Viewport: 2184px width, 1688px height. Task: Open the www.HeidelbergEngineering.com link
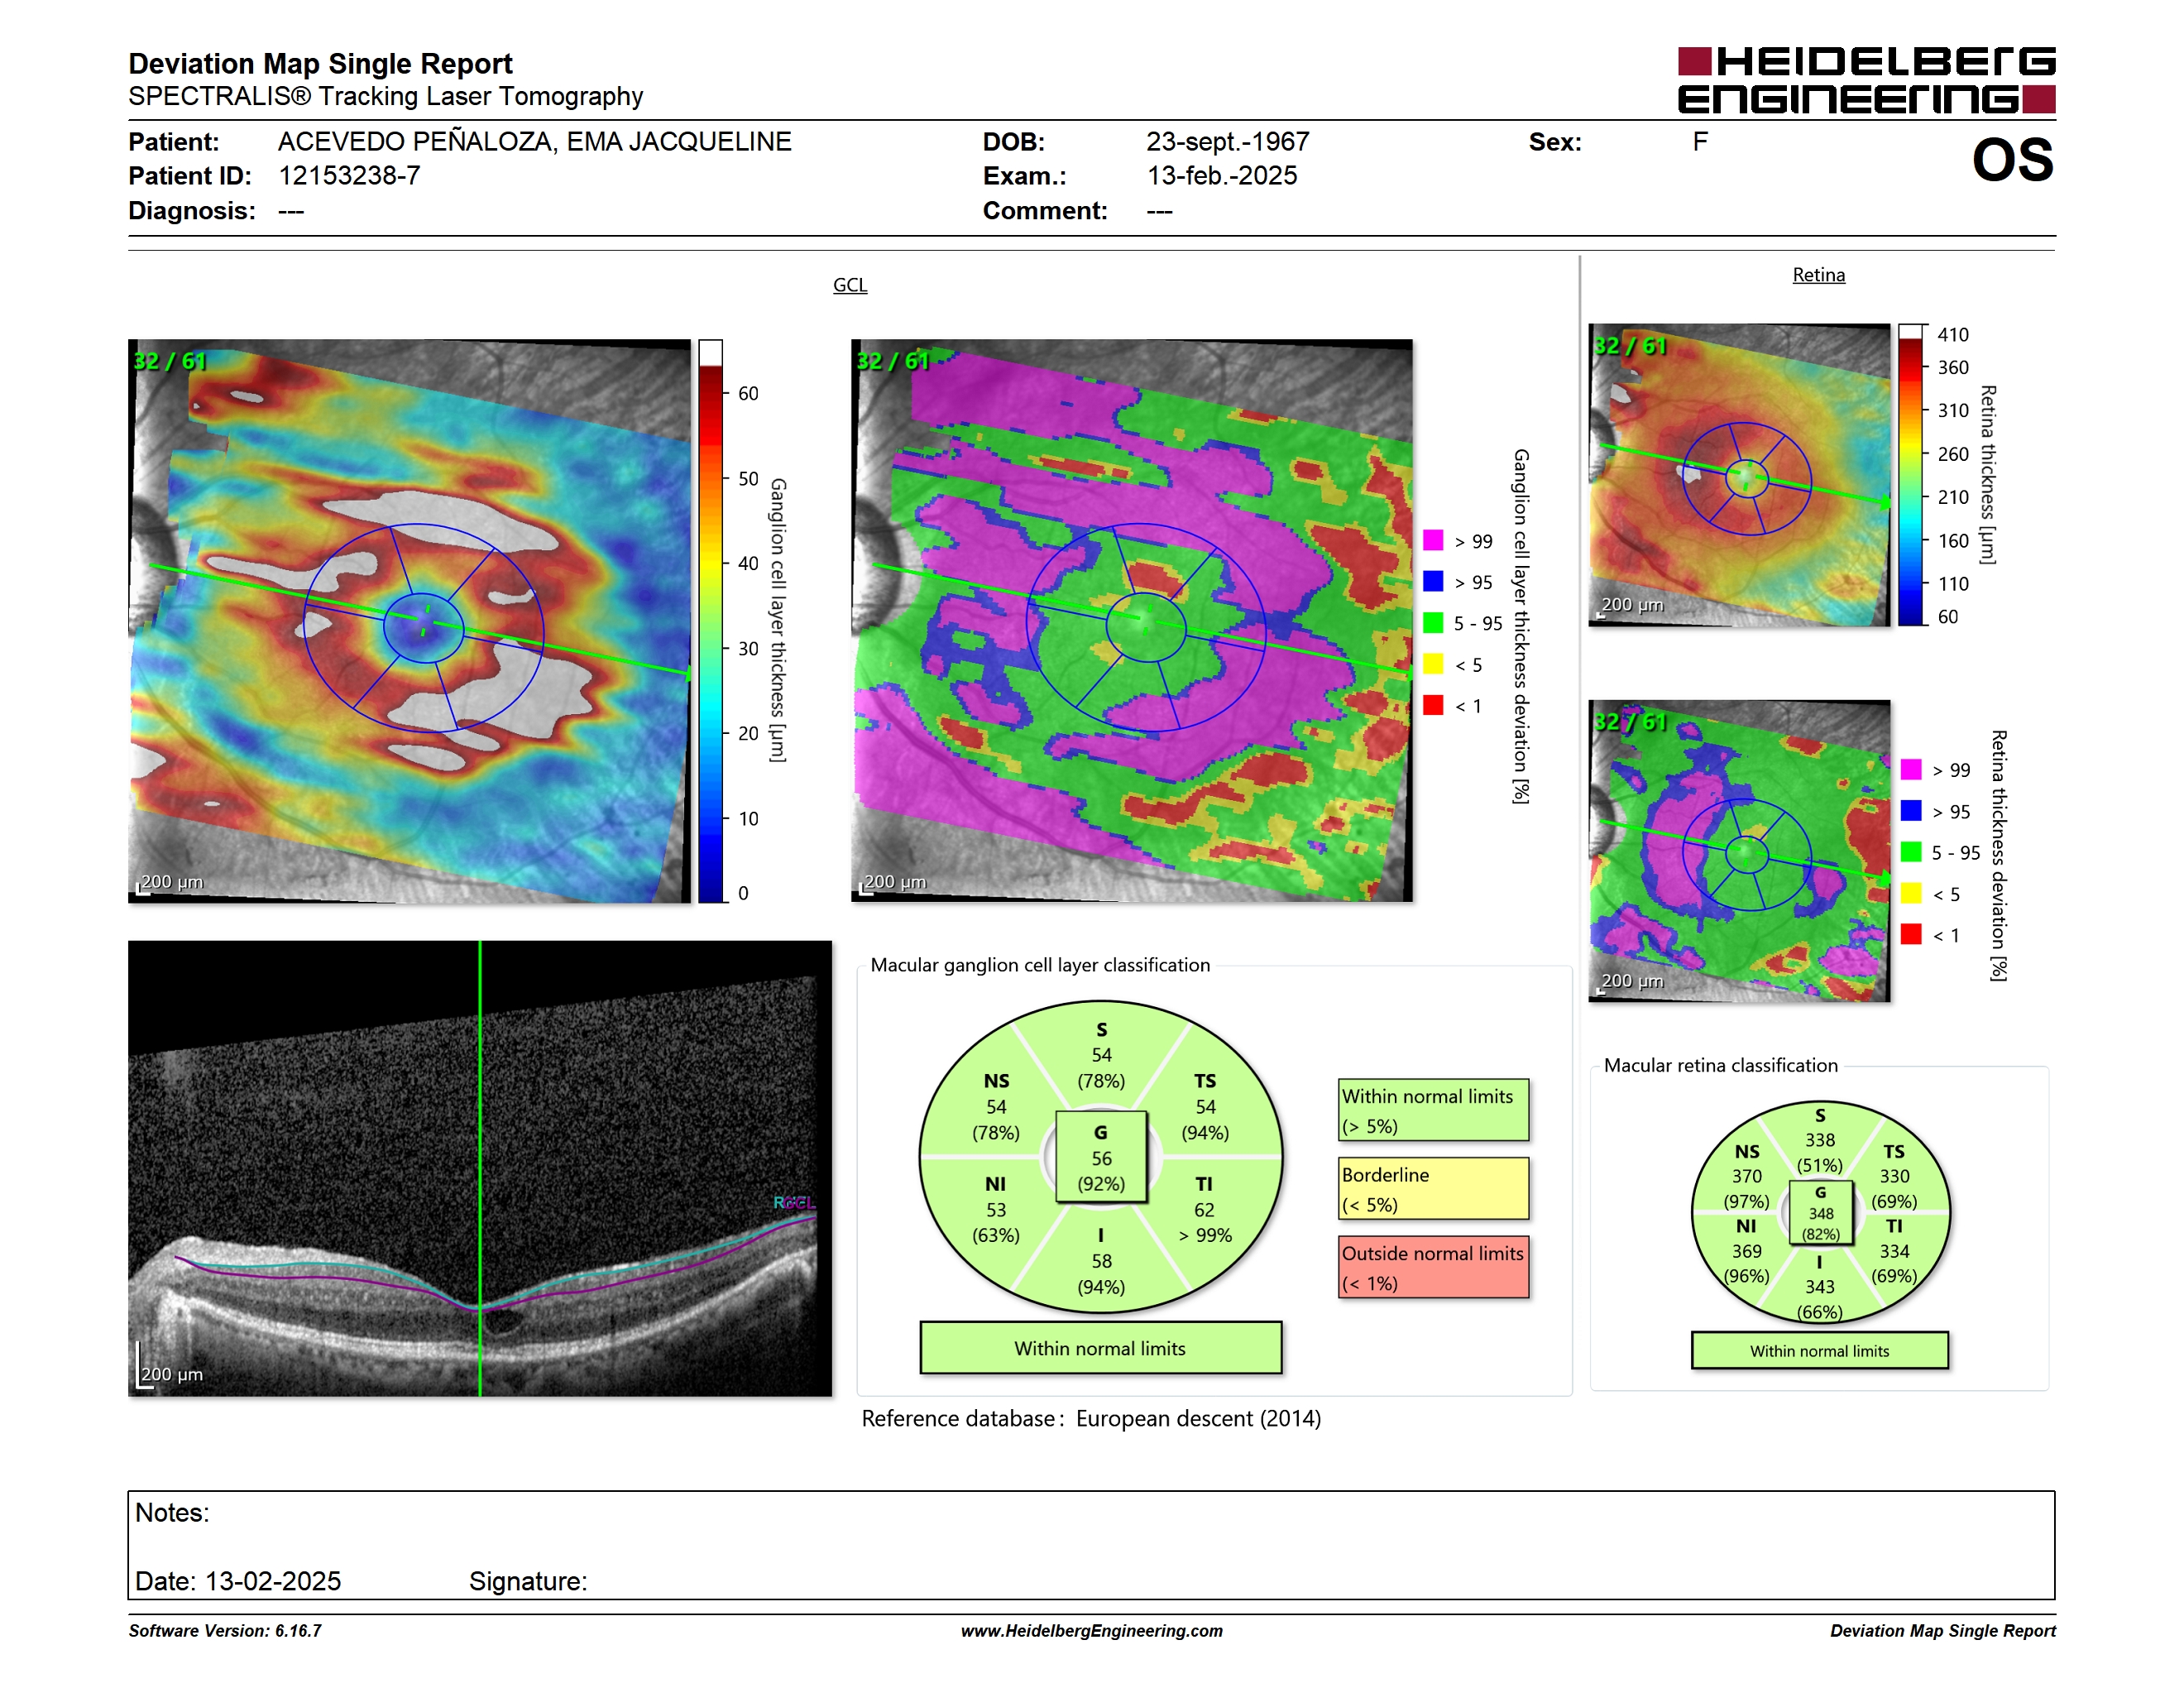[x=1091, y=1630]
